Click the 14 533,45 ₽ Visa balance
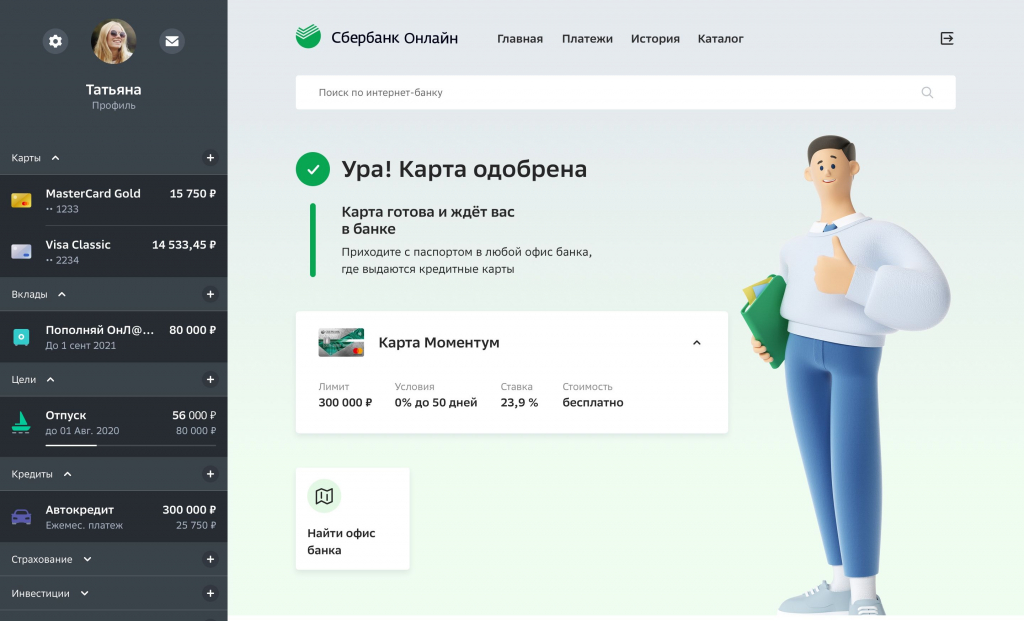This screenshot has height=621, width=1024. click(x=184, y=245)
